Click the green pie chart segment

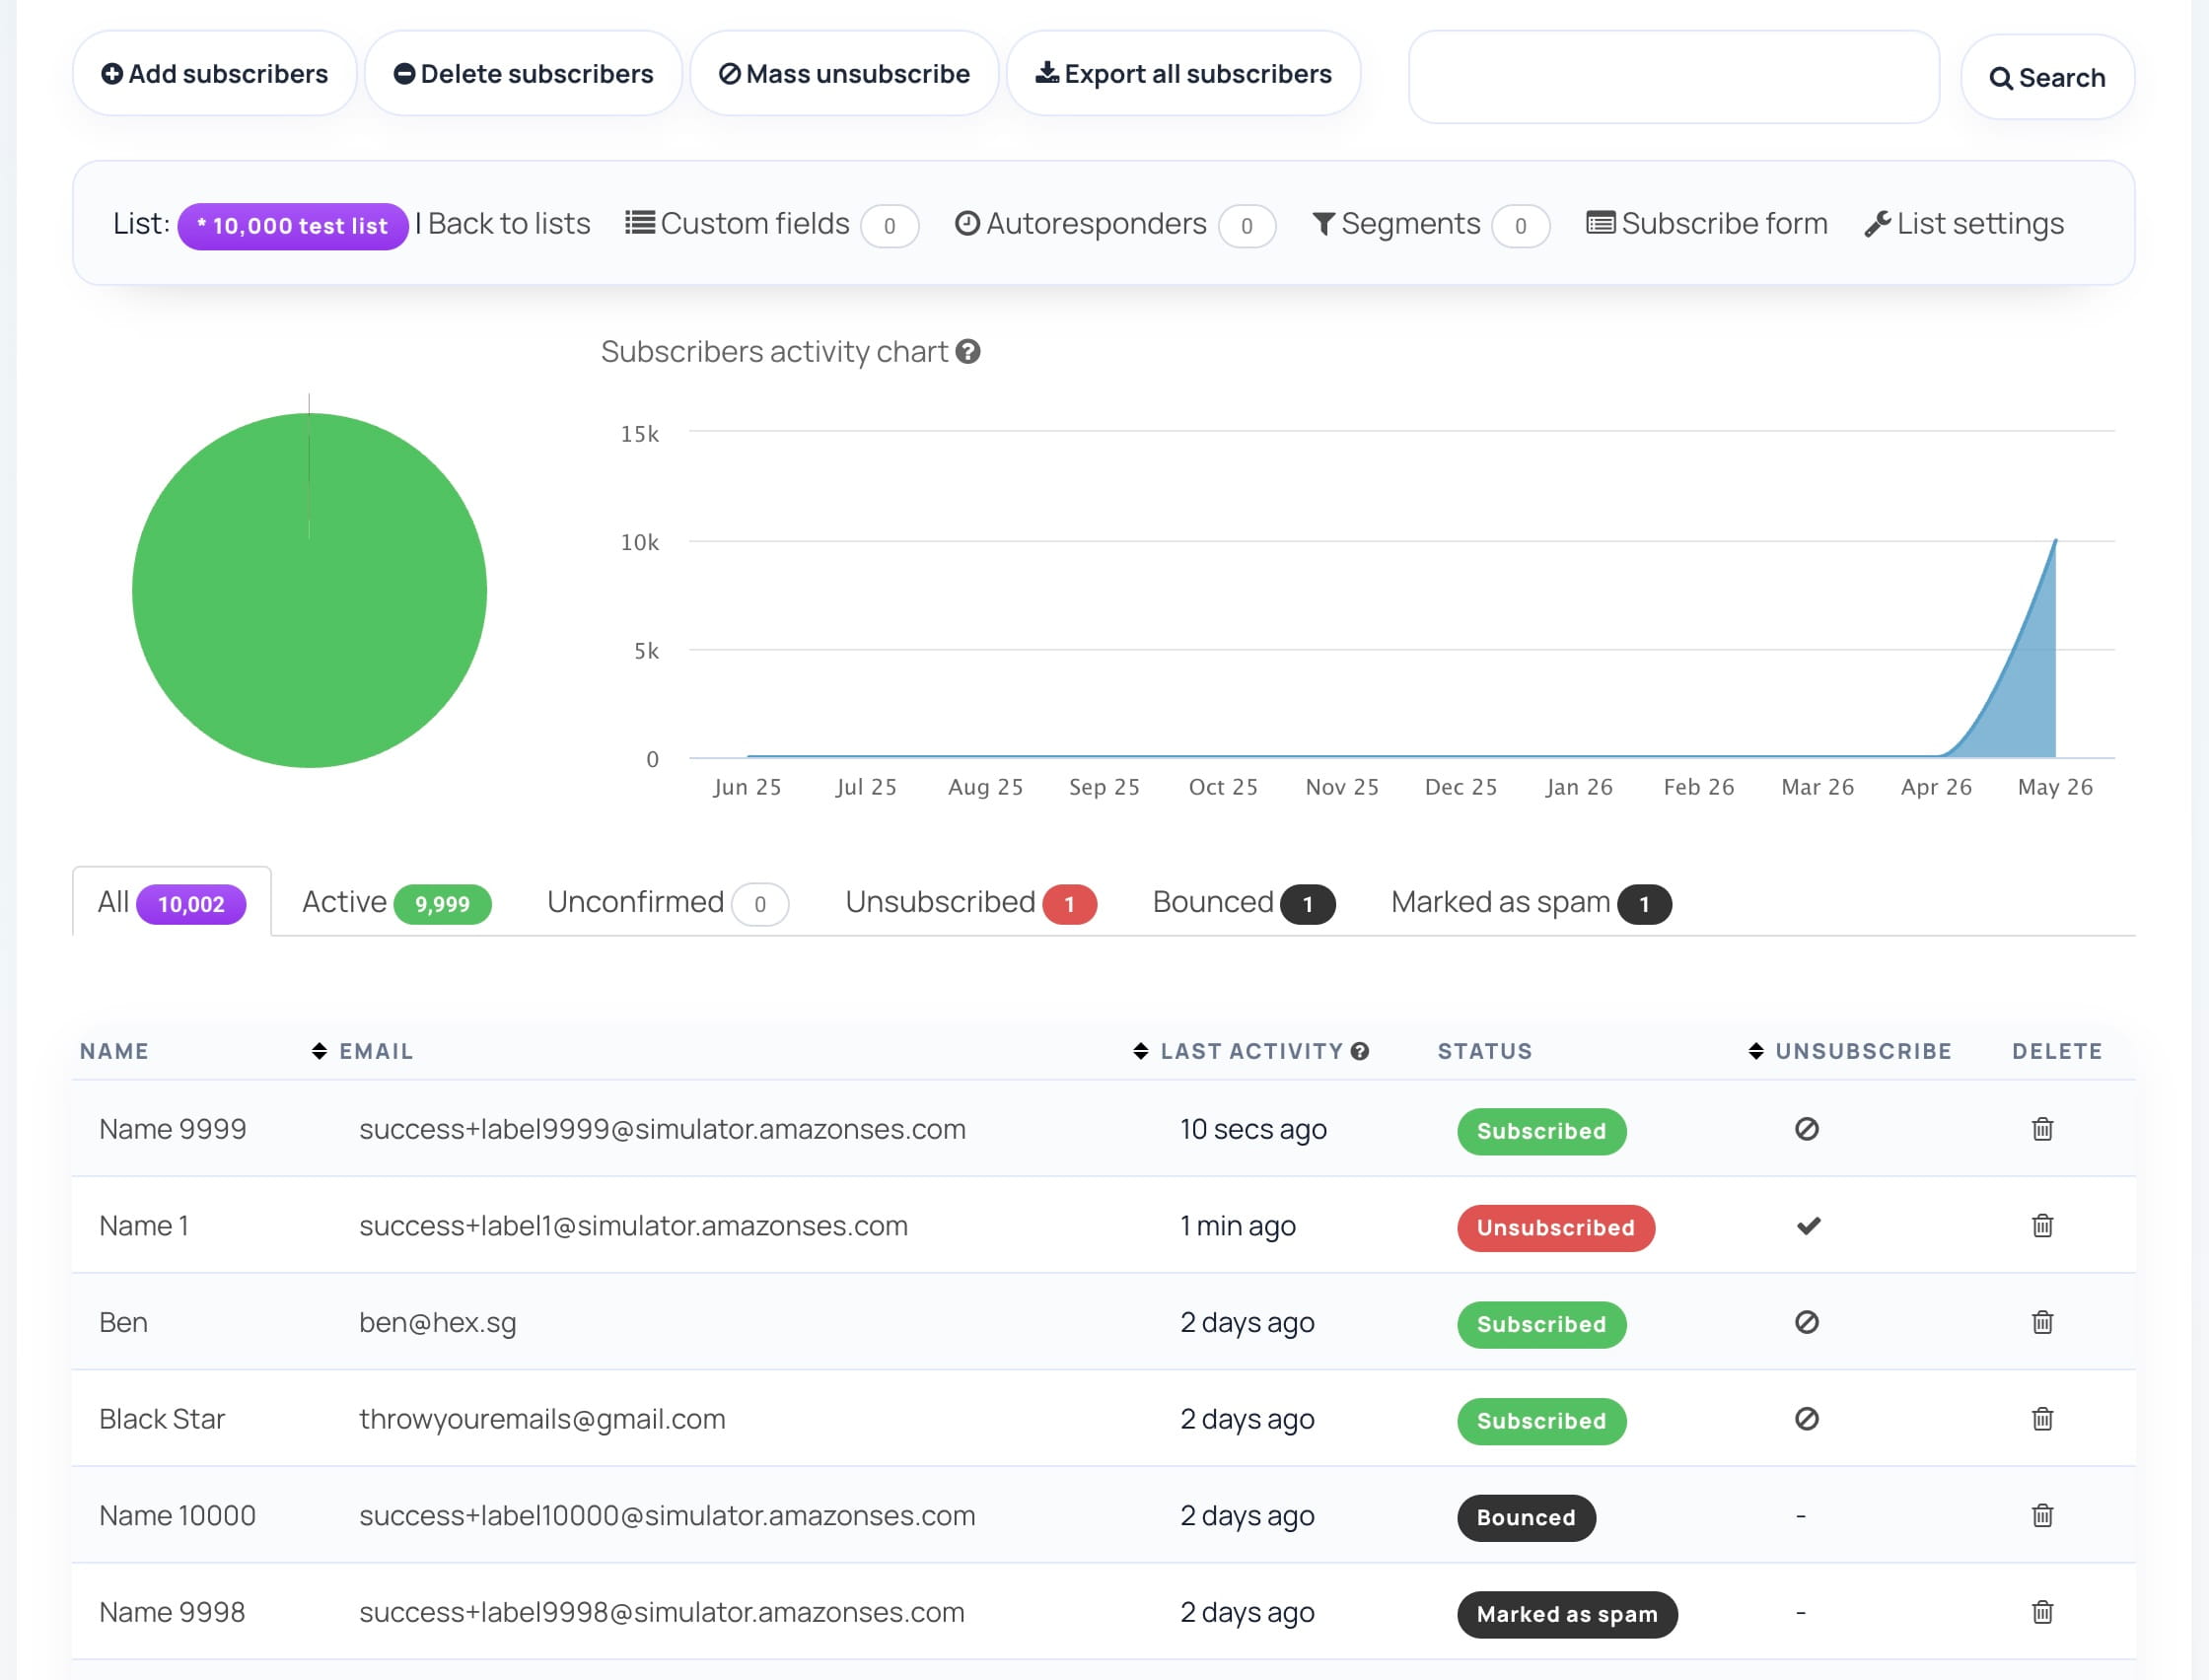[x=309, y=591]
